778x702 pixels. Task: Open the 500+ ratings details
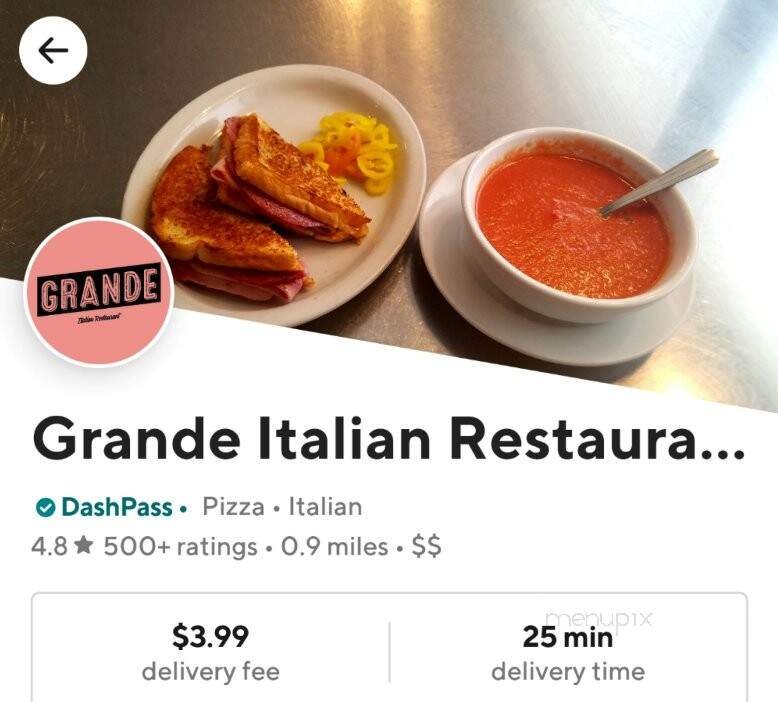click(x=181, y=547)
